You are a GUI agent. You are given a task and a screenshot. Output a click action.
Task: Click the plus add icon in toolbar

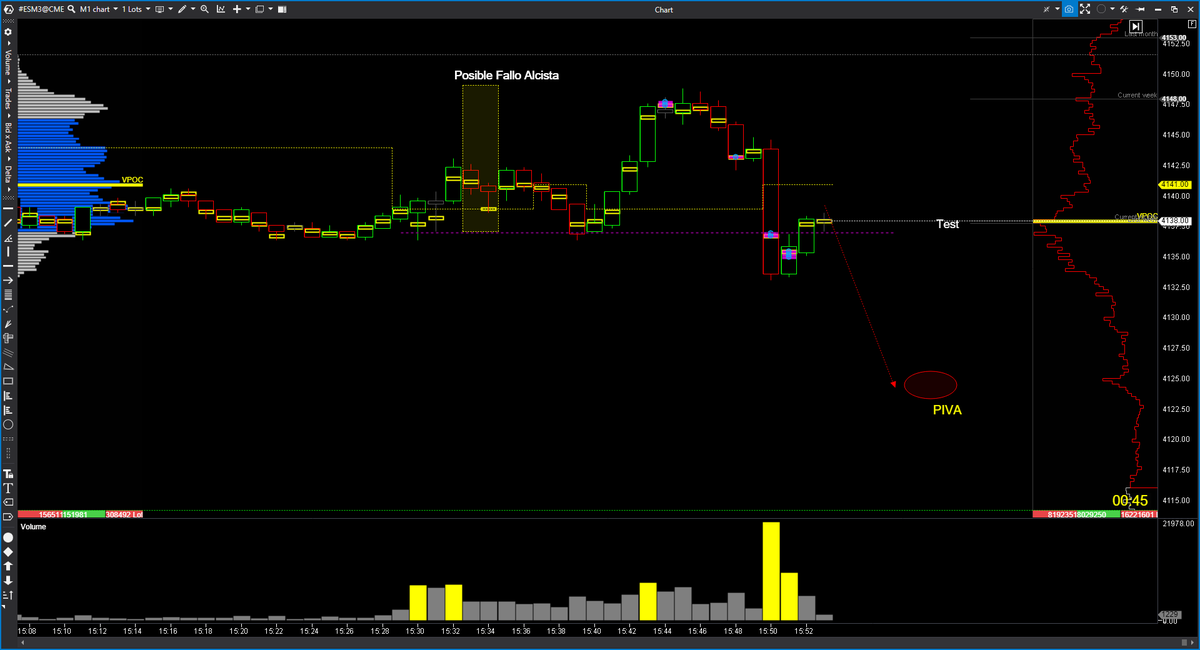[236, 9]
